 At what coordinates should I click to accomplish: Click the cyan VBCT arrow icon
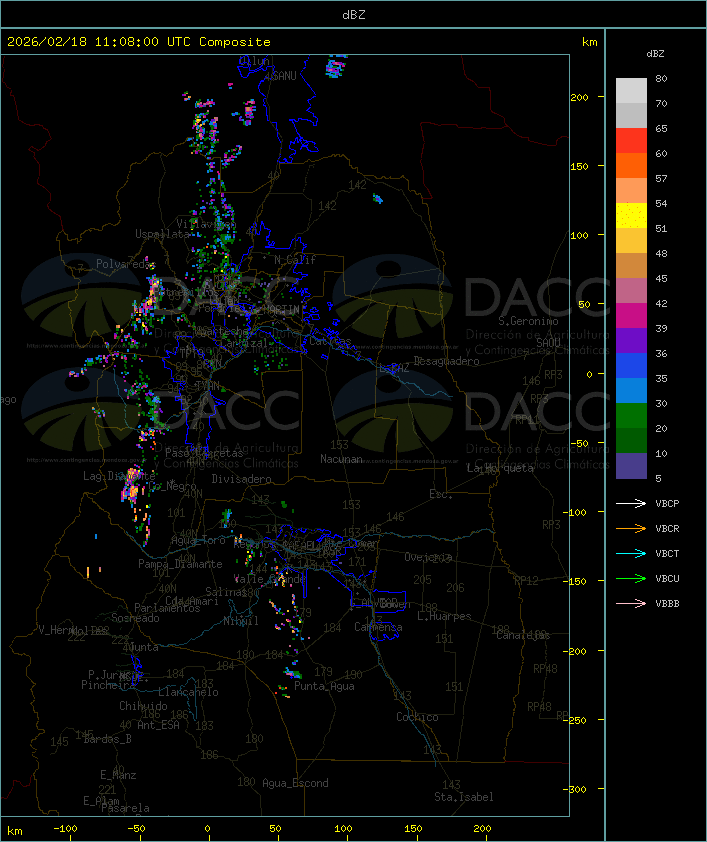631,553
